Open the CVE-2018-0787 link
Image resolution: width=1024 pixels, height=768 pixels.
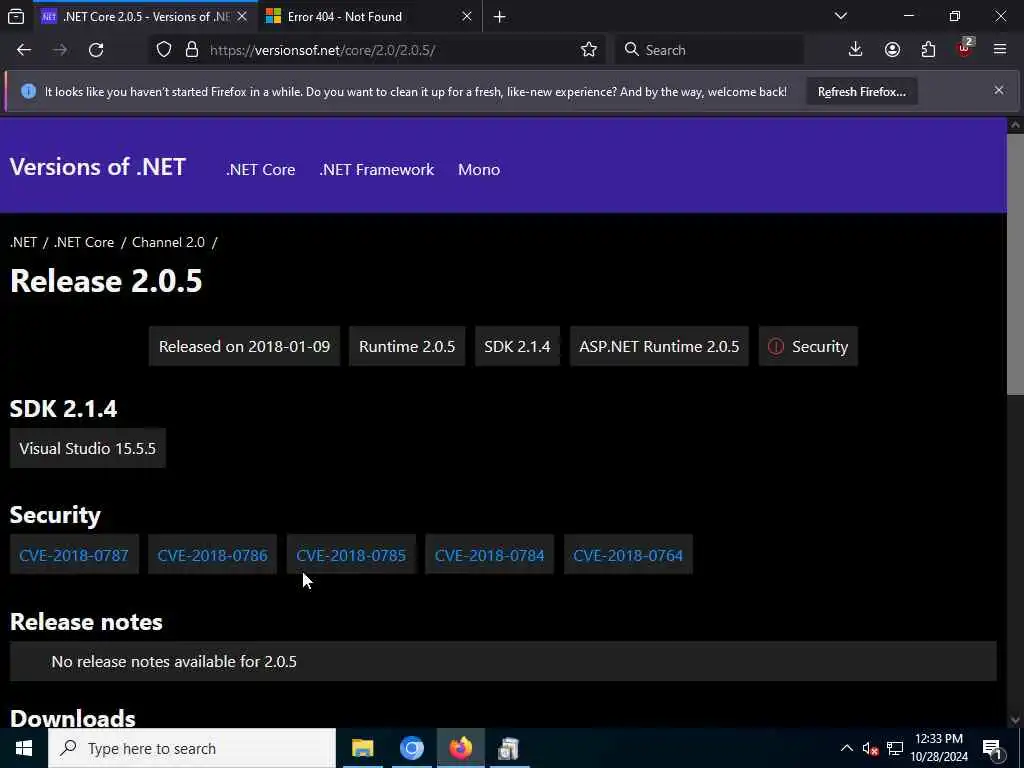point(74,555)
